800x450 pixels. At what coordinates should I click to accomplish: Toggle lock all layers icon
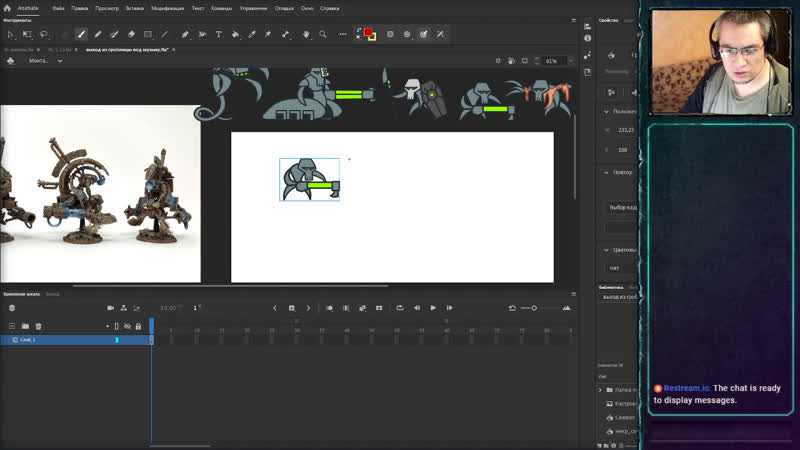tap(138, 326)
